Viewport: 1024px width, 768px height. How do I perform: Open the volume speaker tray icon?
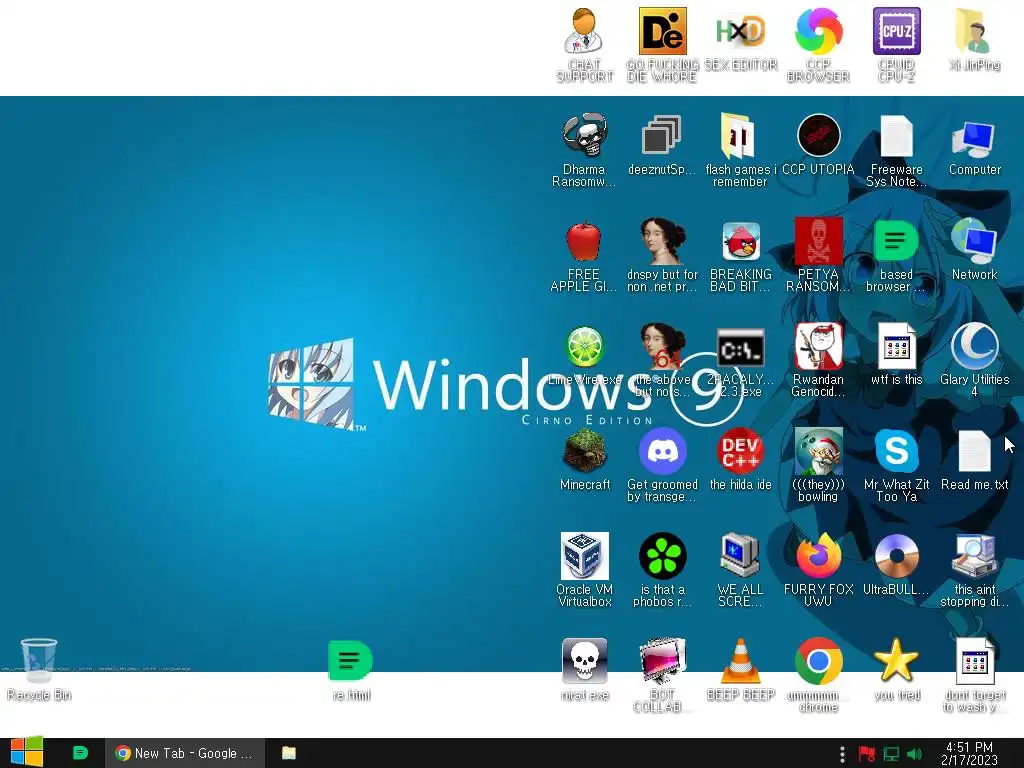pos(914,754)
